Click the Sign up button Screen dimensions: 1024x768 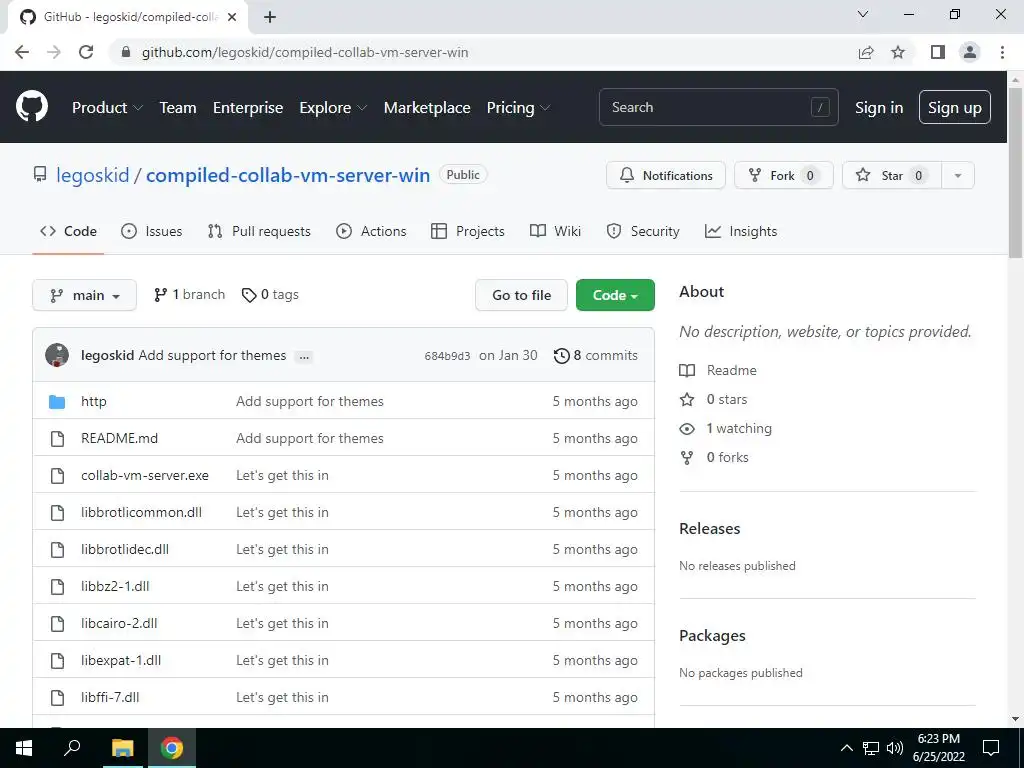pyautogui.click(x=955, y=108)
